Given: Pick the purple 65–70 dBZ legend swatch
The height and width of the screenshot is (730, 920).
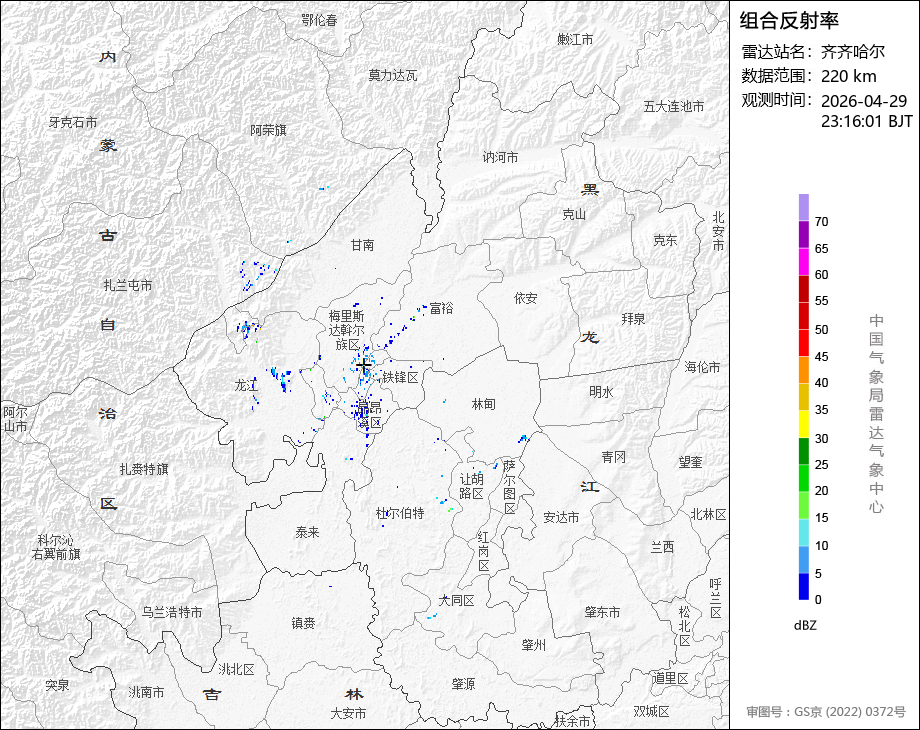Looking at the screenshot, I should 804,234.
